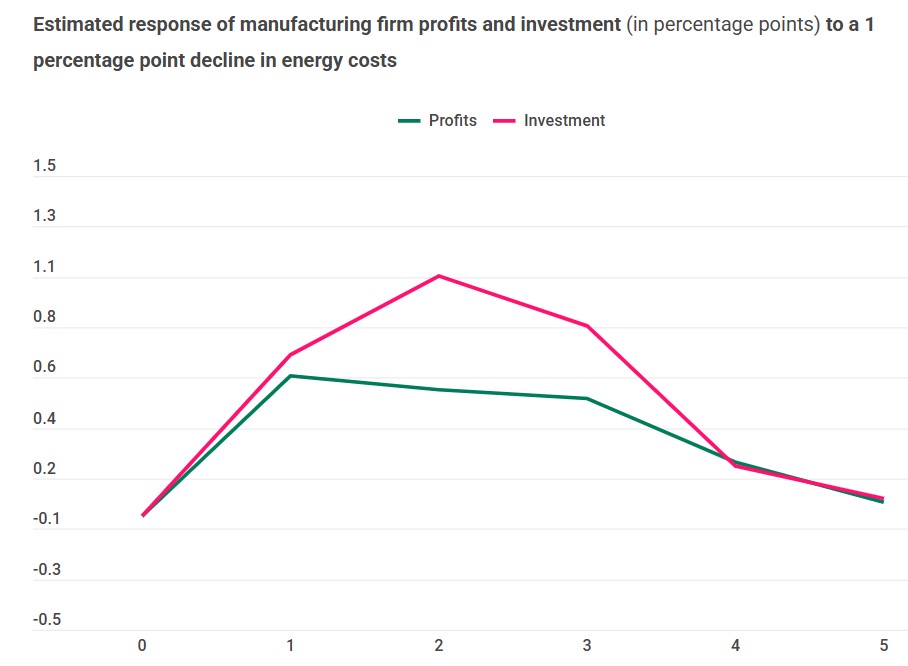
Task: Click the Profits line point at period 3
Action: click(x=587, y=398)
